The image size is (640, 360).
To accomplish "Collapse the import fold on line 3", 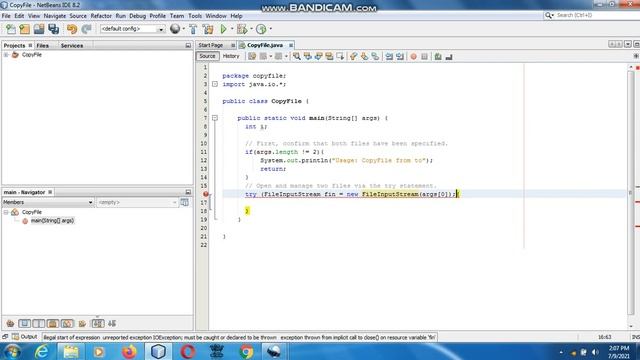I will (x=215, y=84).
